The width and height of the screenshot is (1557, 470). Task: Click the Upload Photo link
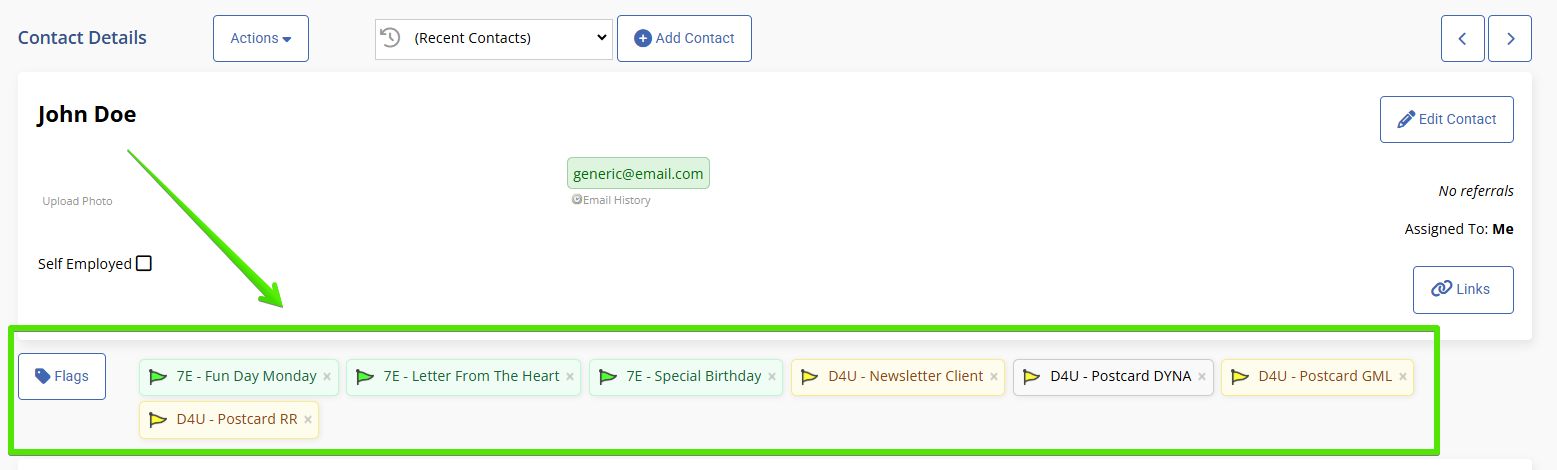[x=77, y=201]
